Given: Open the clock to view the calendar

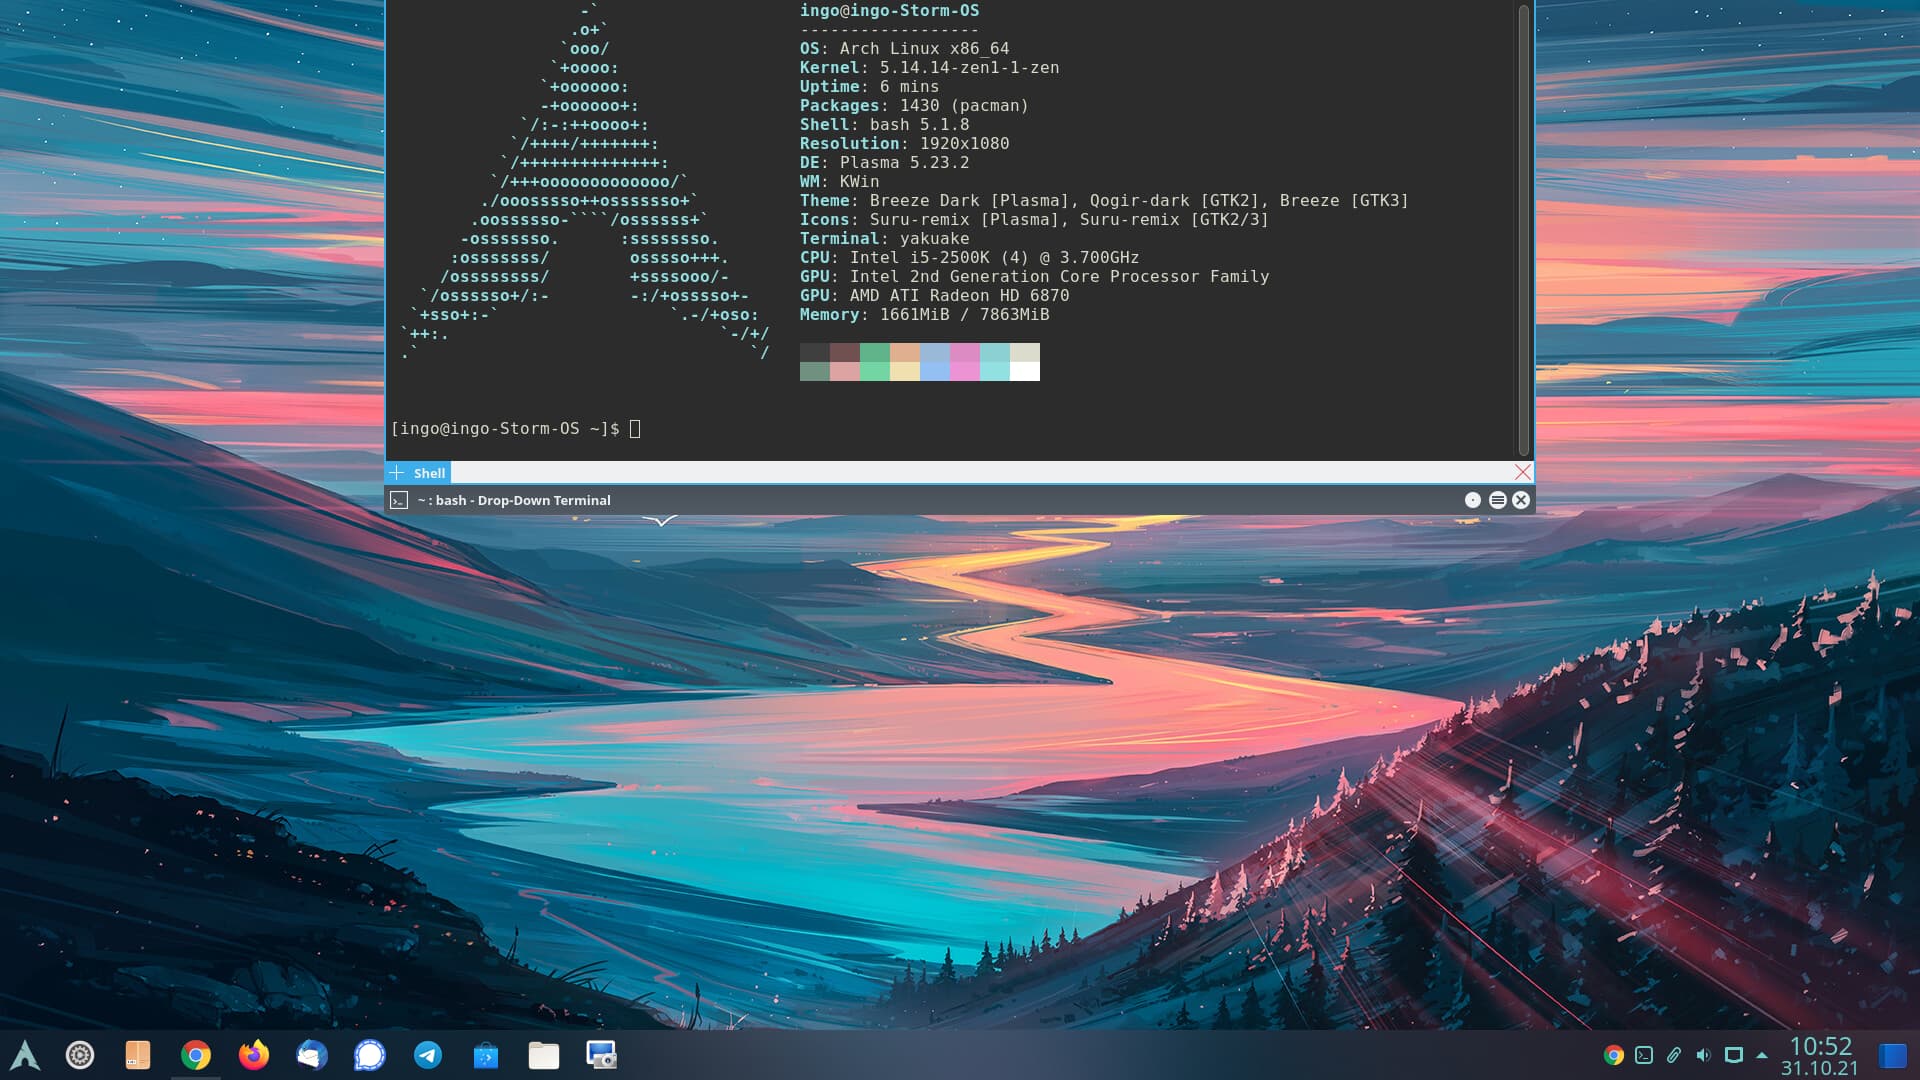Looking at the screenshot, I should point(1822,1055).
